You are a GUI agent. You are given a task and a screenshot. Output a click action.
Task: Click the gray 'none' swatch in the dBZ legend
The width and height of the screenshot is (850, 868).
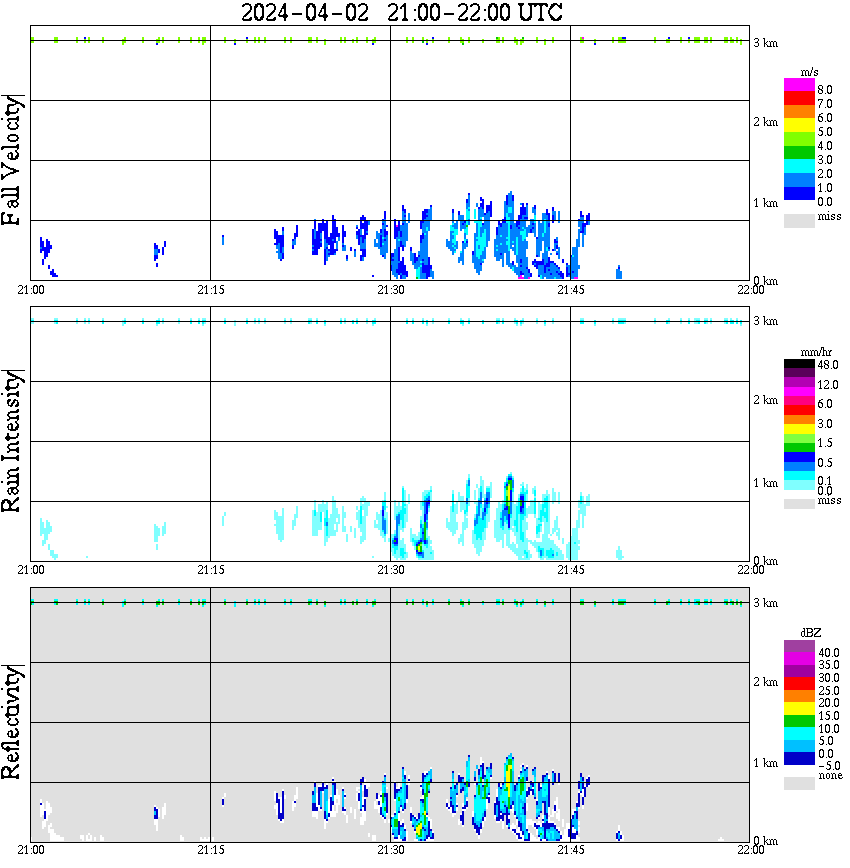click(799, 783)
